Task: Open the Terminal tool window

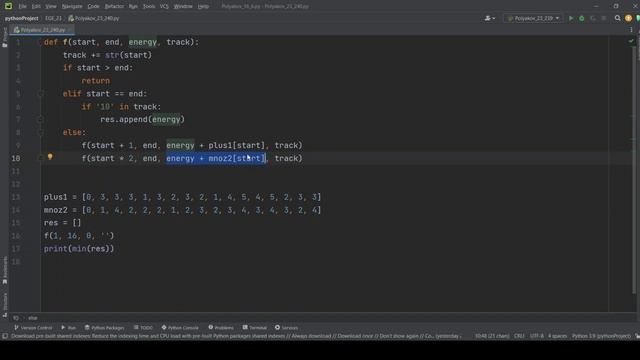Action: (x=255, y=328)
